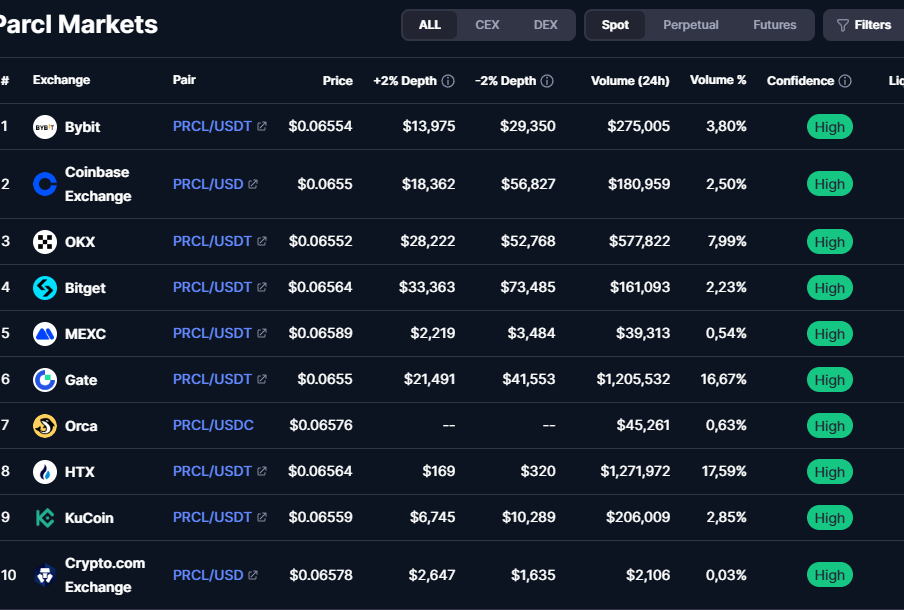
Task: Click Gate's $1,205,532 volume value
Action: tap(633, 379)
